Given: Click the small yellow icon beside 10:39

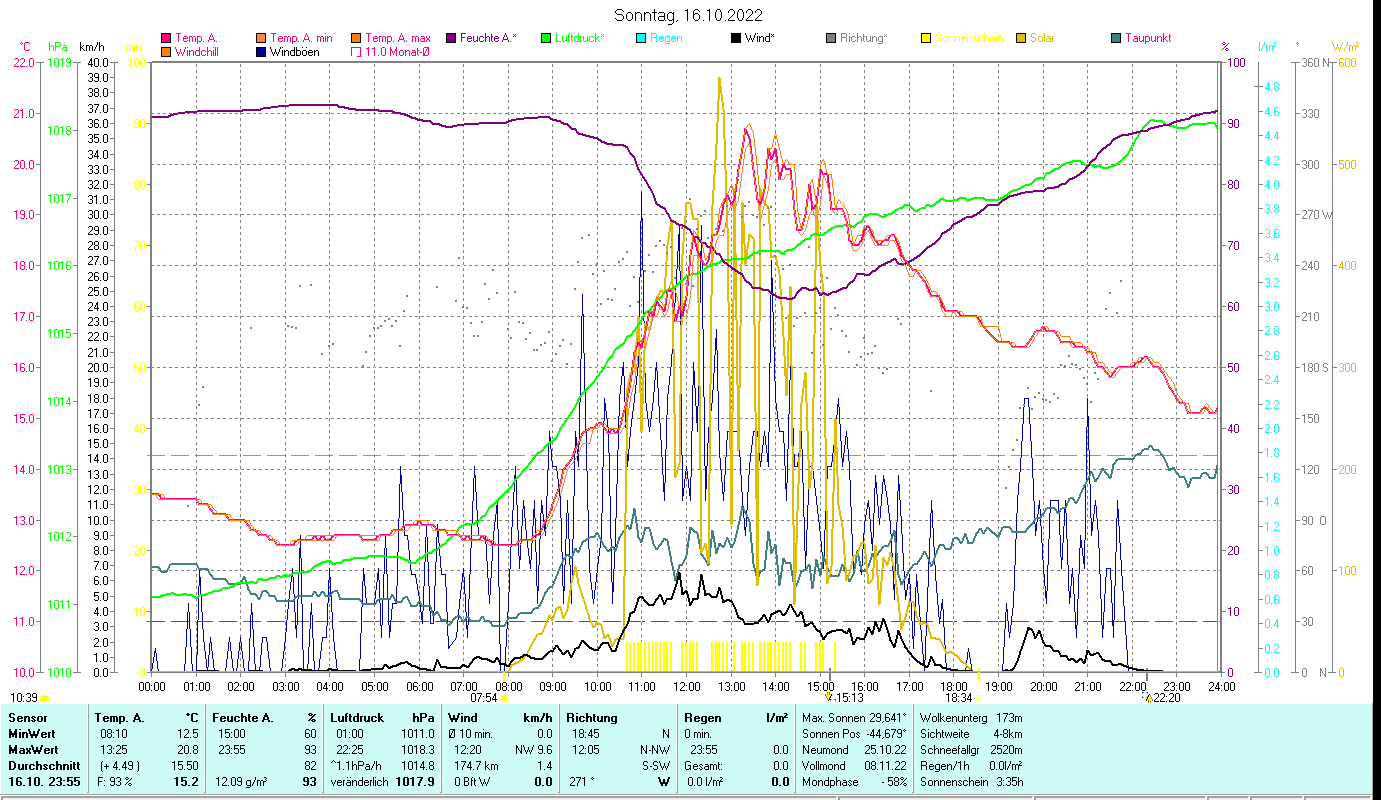Looking at the screenshot, I should (x=45, y=697).
